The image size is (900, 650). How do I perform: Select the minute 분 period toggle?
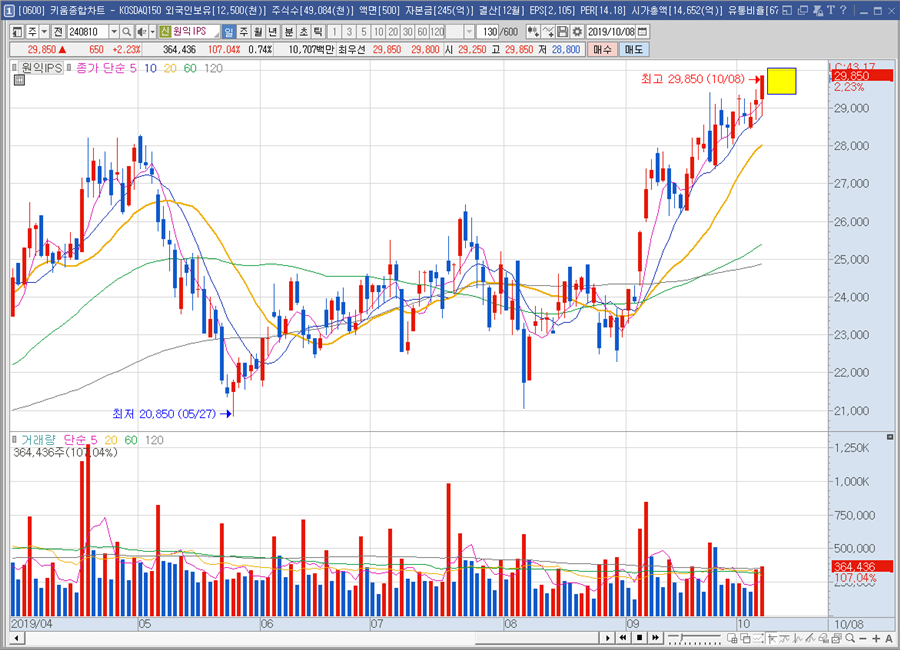(x=289, y=32)
